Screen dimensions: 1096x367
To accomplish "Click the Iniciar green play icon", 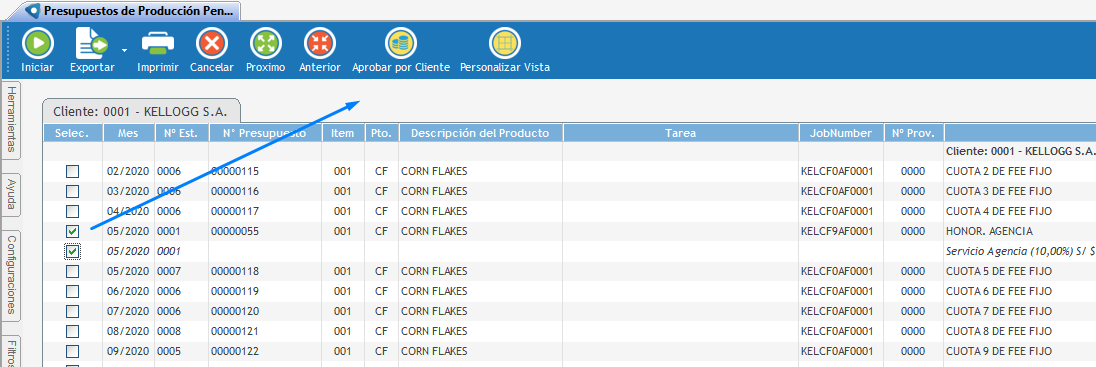I will pyautogui.click(x=37, y=44).
